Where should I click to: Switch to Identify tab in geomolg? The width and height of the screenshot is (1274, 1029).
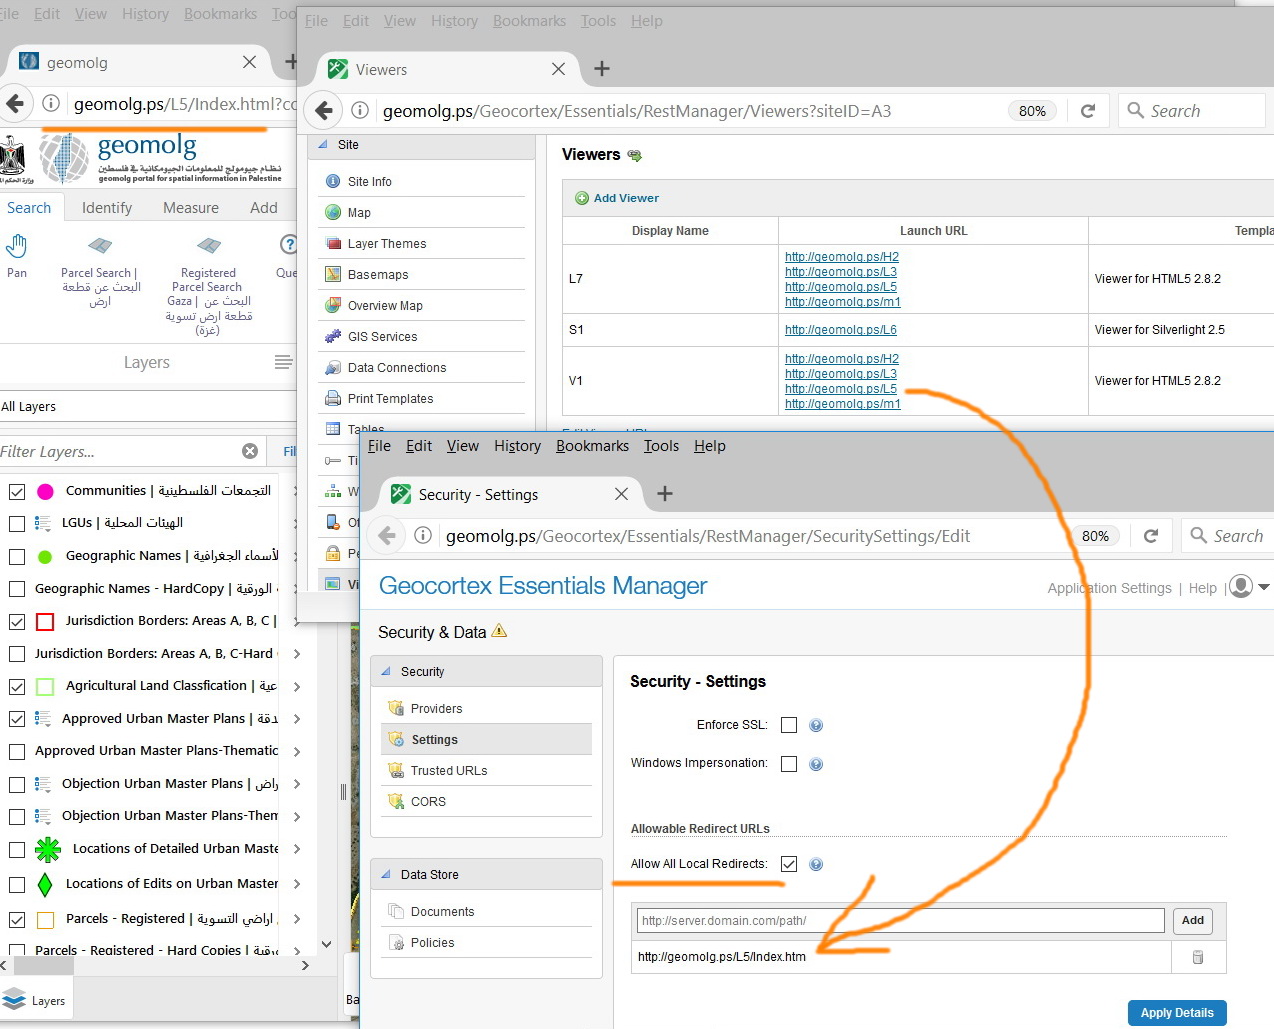107,208
